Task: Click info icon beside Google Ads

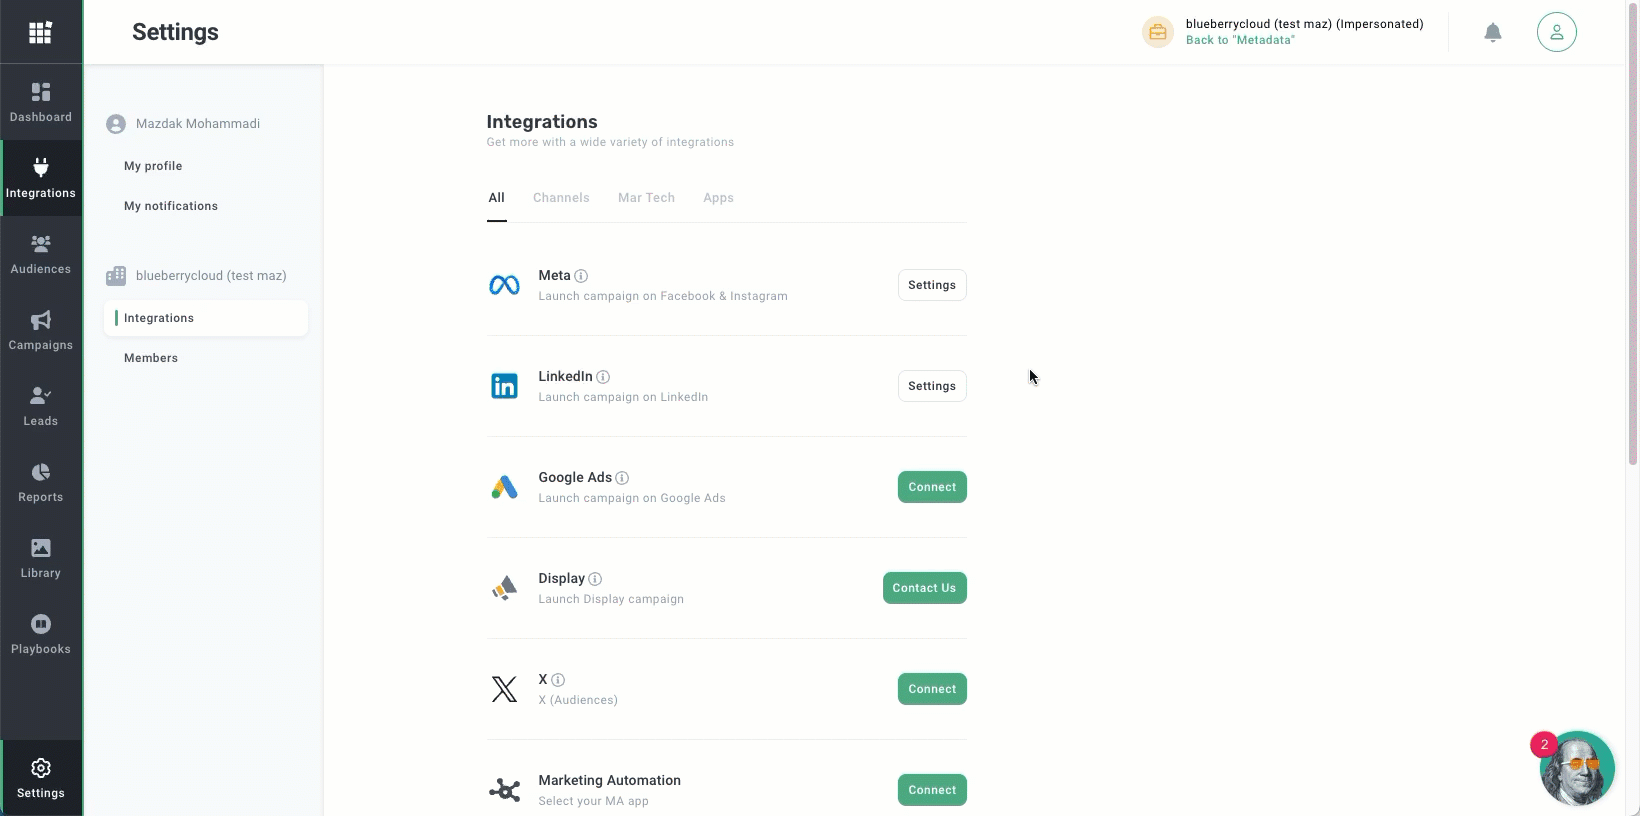Action: (x=622, y=478)
